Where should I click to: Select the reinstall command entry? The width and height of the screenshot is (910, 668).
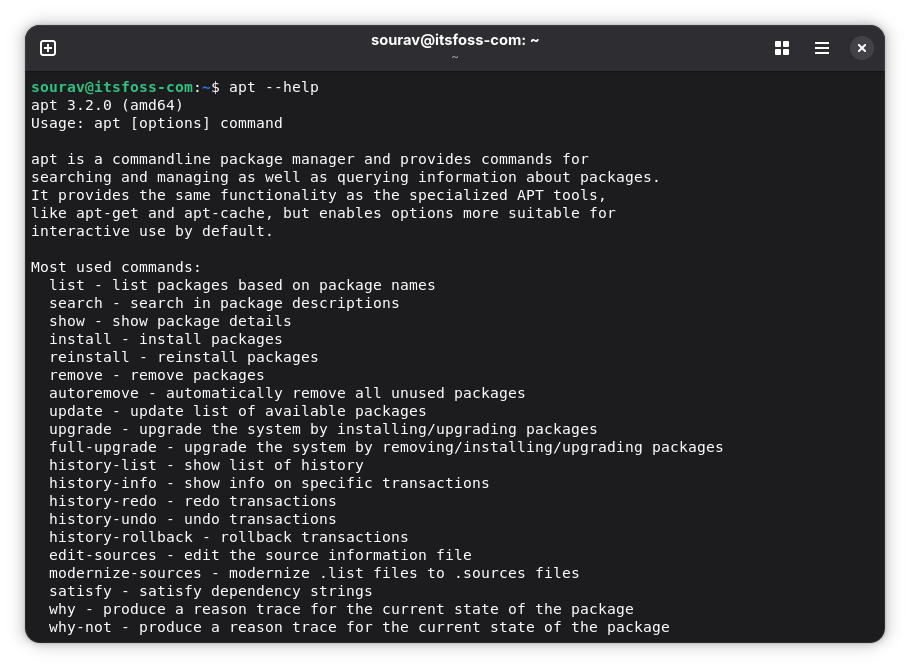(x=183, y=357)
